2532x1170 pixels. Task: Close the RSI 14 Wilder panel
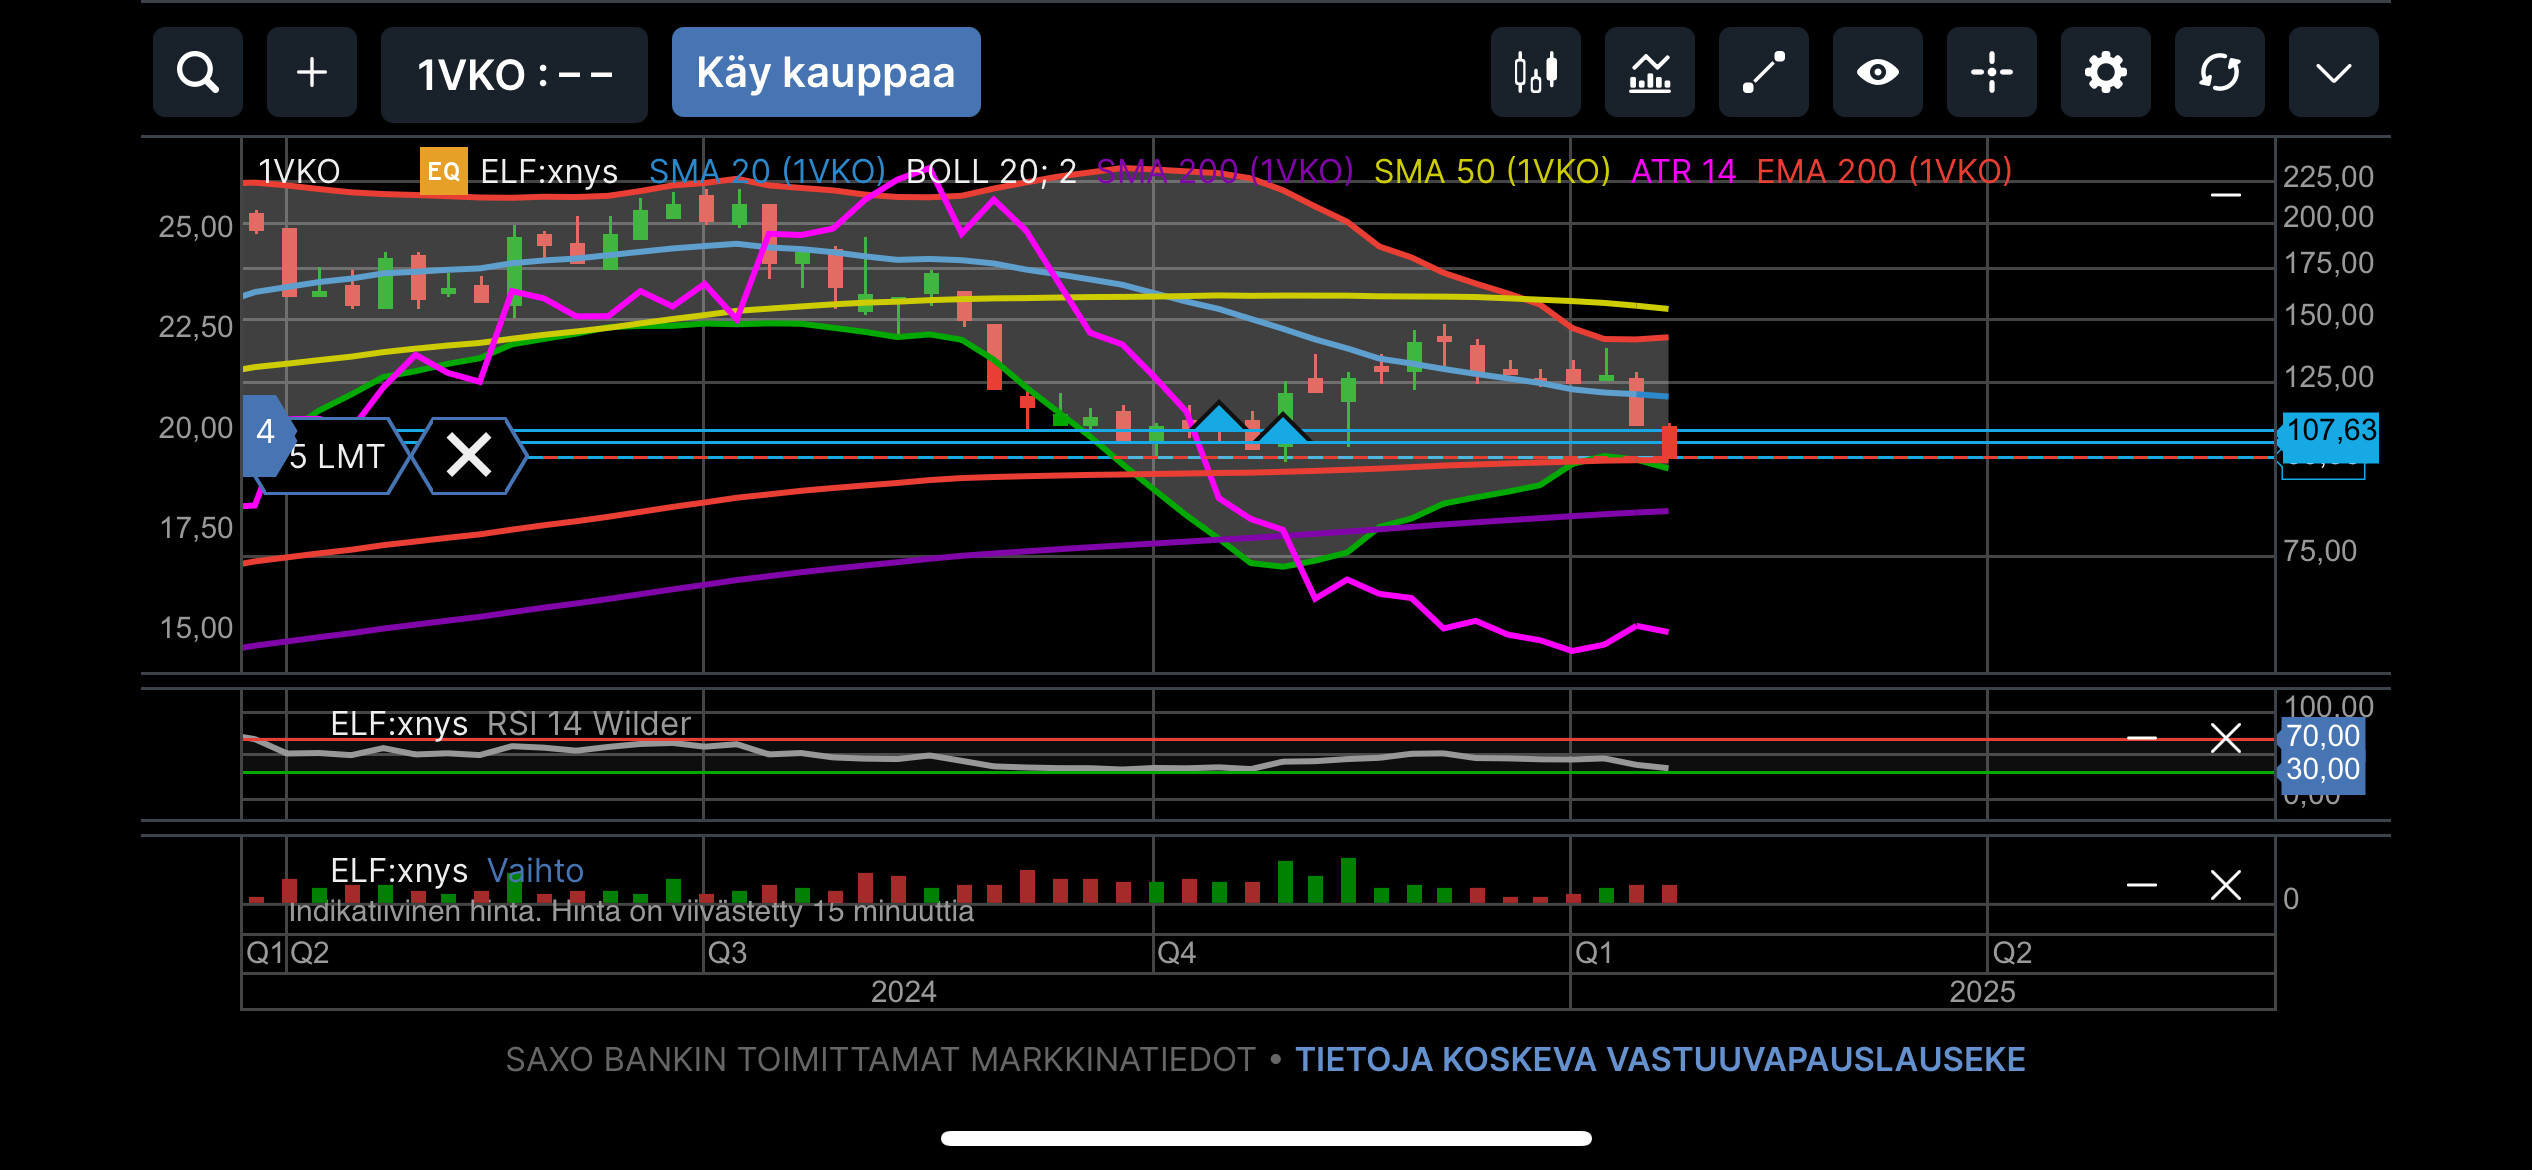(2225, 738)
